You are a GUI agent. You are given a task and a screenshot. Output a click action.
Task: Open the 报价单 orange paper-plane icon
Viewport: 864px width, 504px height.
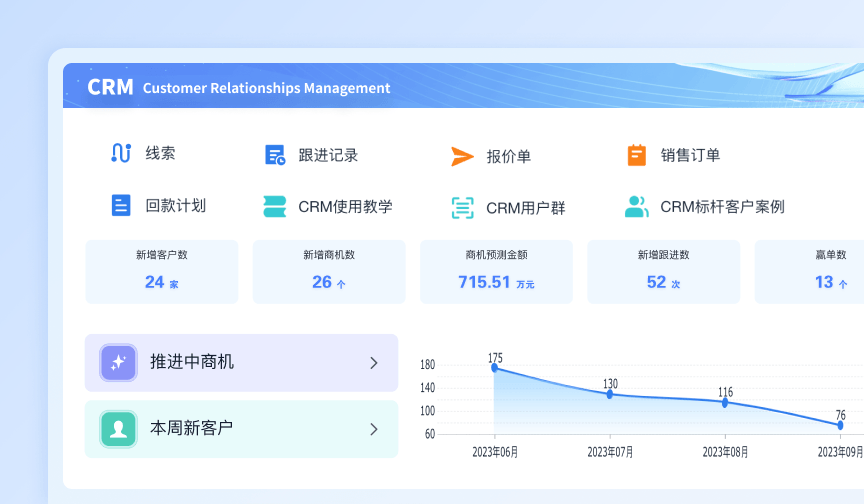(x=462, y=156)
